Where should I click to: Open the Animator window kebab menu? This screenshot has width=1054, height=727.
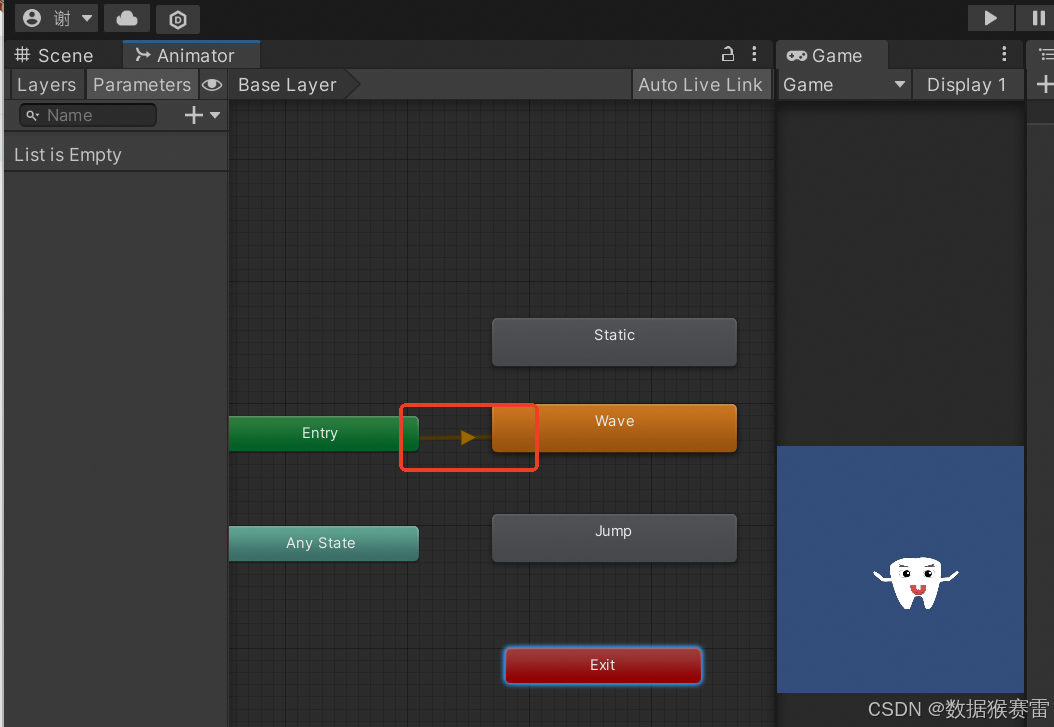(x=754, y=54)
